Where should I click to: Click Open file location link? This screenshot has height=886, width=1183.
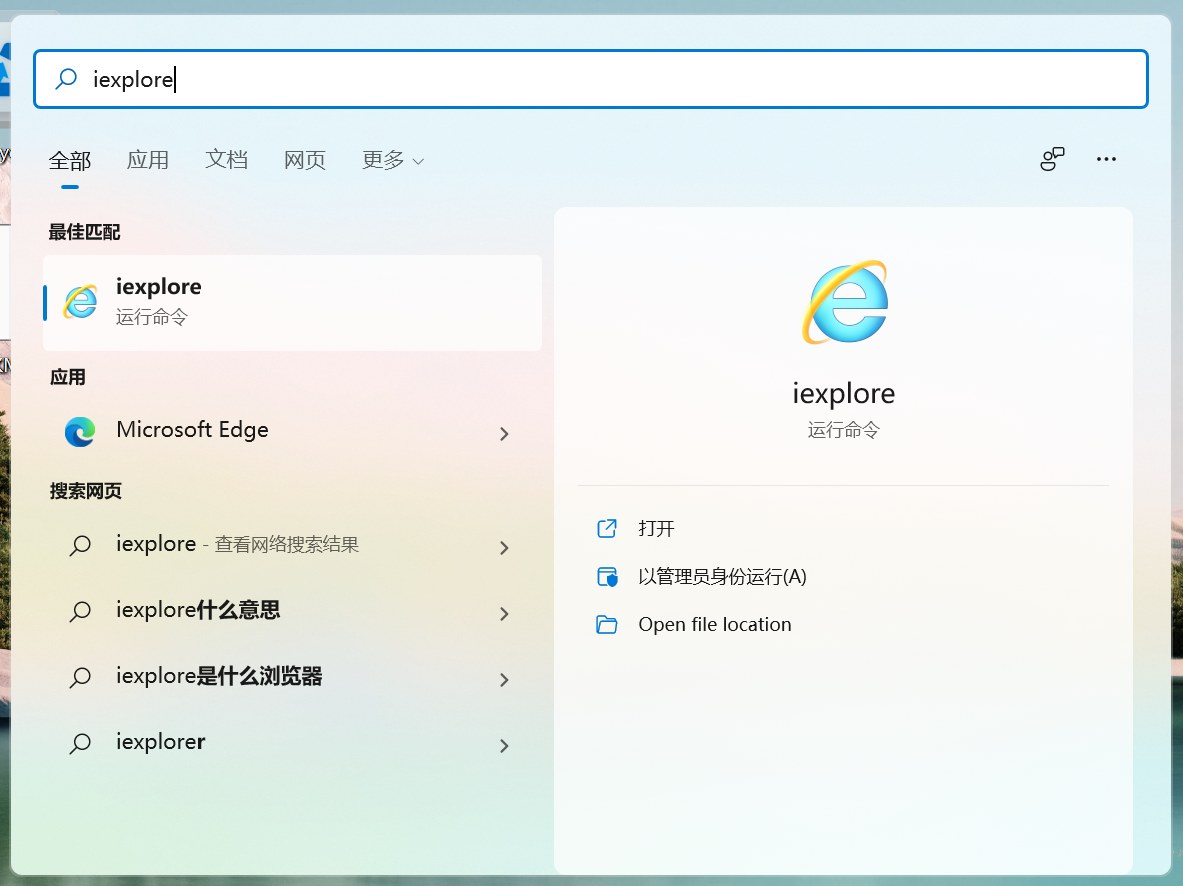coord(714,625)
